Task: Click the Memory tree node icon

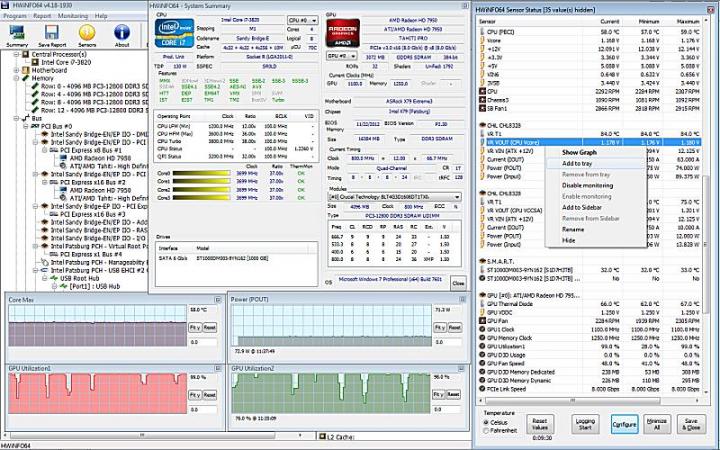Action: 26,79
